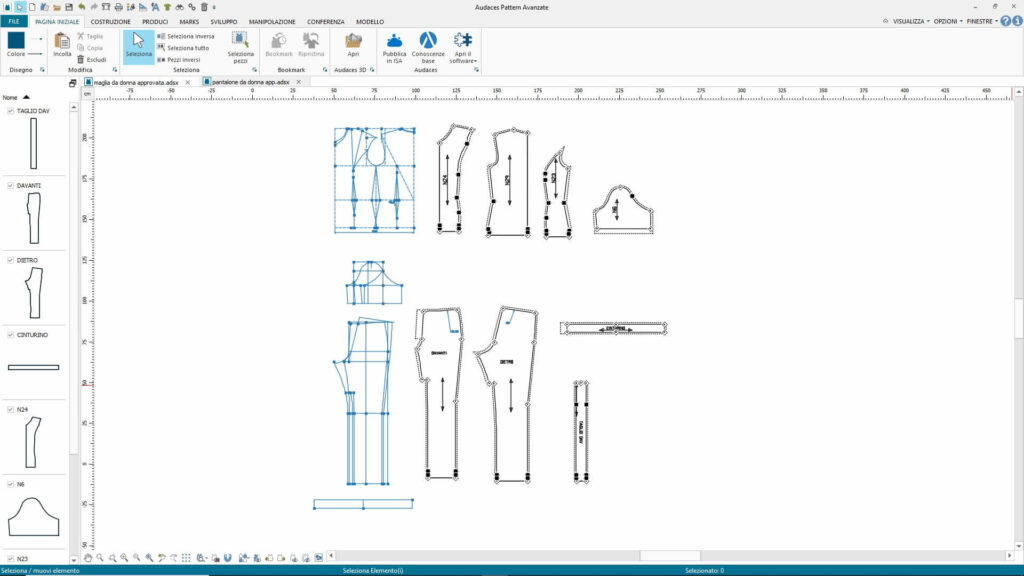
Task: Click Seleziona inversa option
Action: pos(186,37)
